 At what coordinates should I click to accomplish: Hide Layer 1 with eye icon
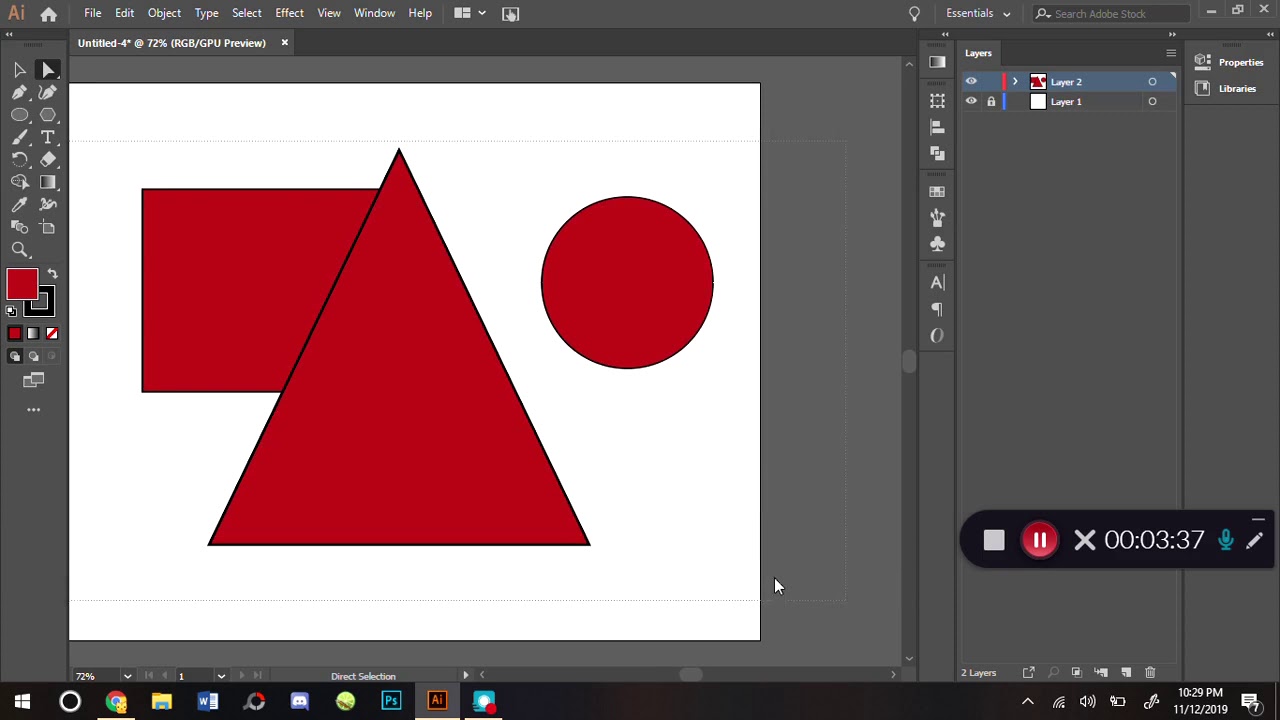pos(971,101)
